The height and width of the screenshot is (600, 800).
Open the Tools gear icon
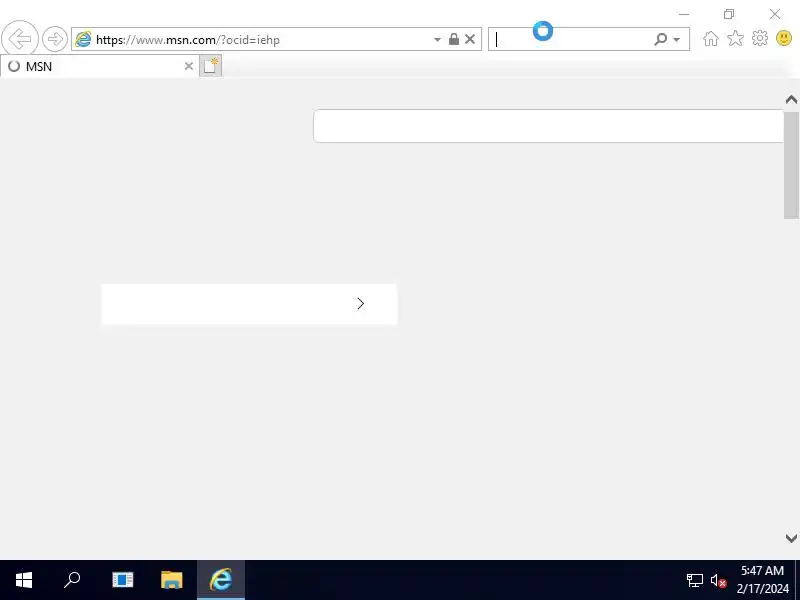tap(760, 38)
